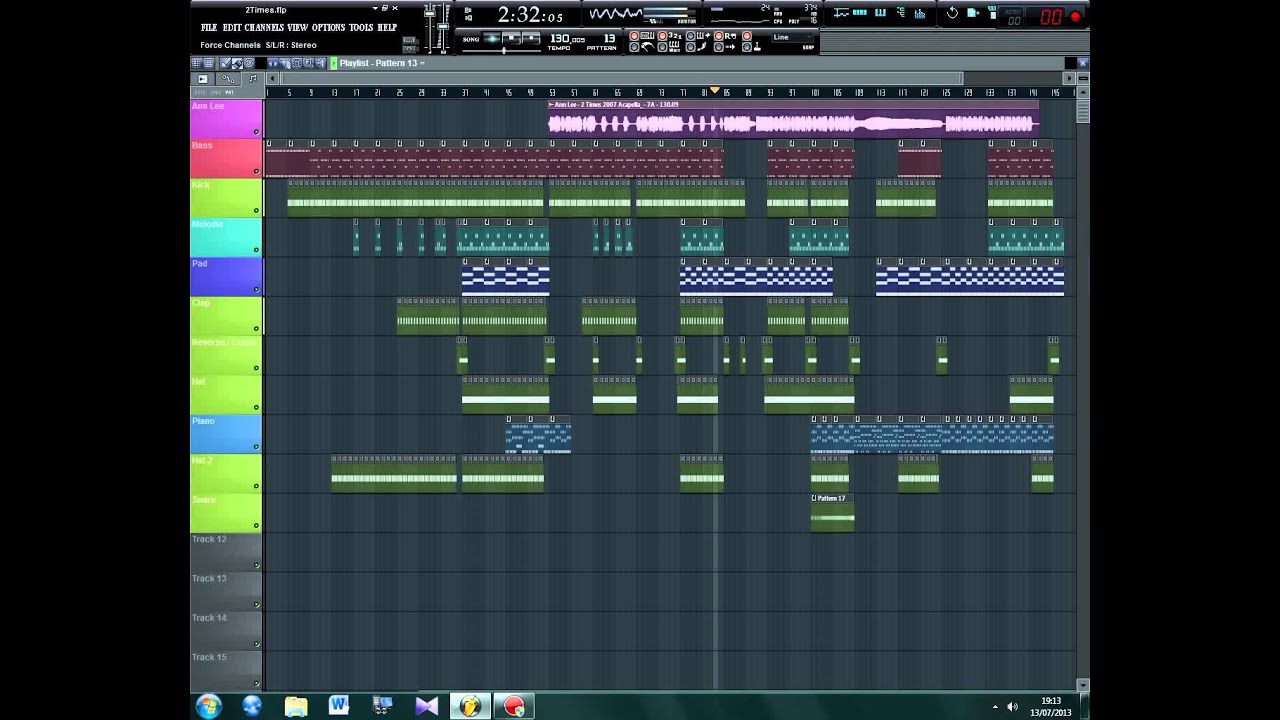Click the Pattern 17 clip on Snare track

pos(832,512)
